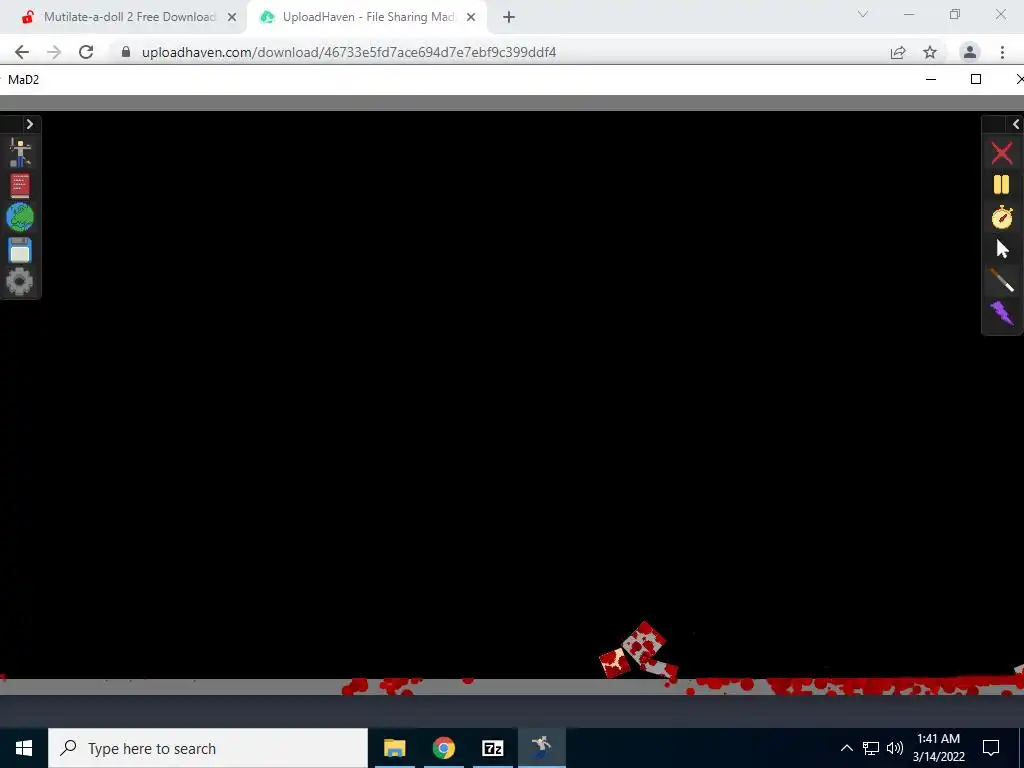Open 7-Zip from the taskbar
1024x768 pixels.
[492, 748]
